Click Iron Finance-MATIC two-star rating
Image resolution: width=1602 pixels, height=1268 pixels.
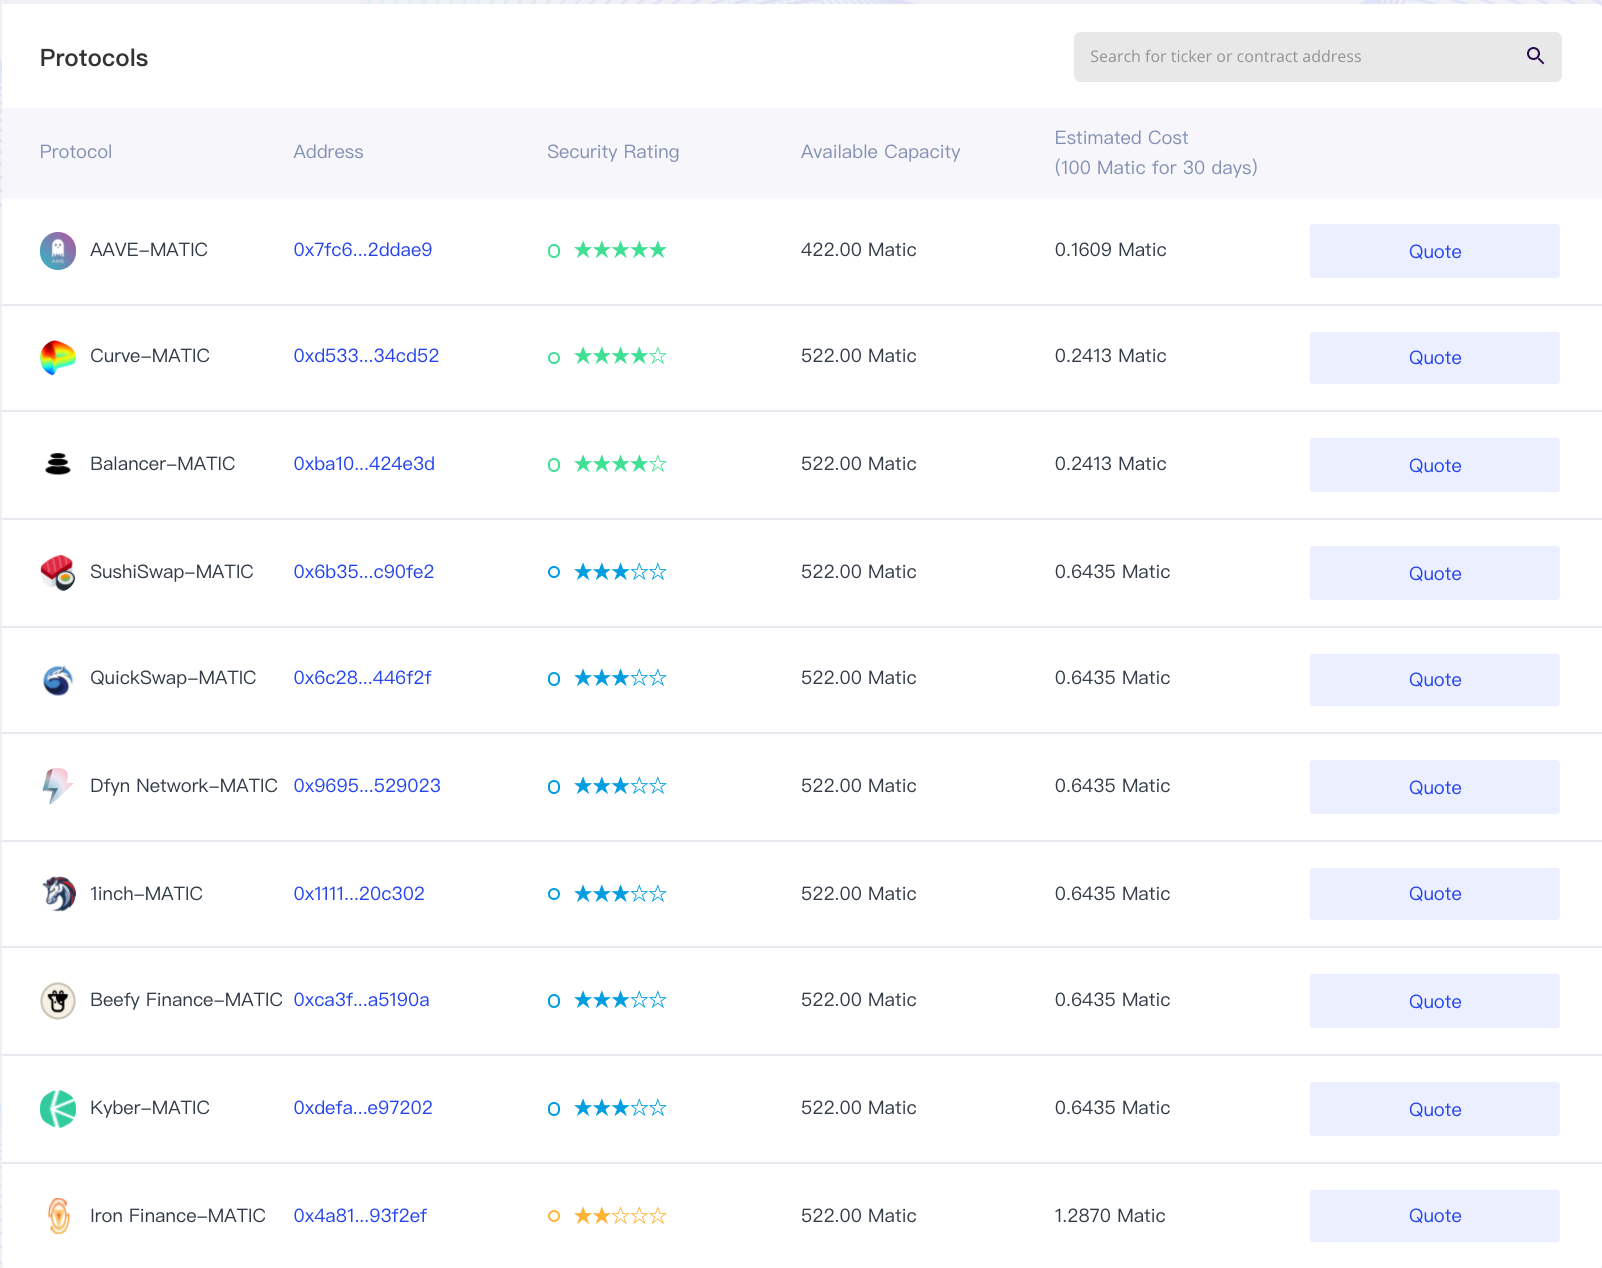coord(620,1216)
